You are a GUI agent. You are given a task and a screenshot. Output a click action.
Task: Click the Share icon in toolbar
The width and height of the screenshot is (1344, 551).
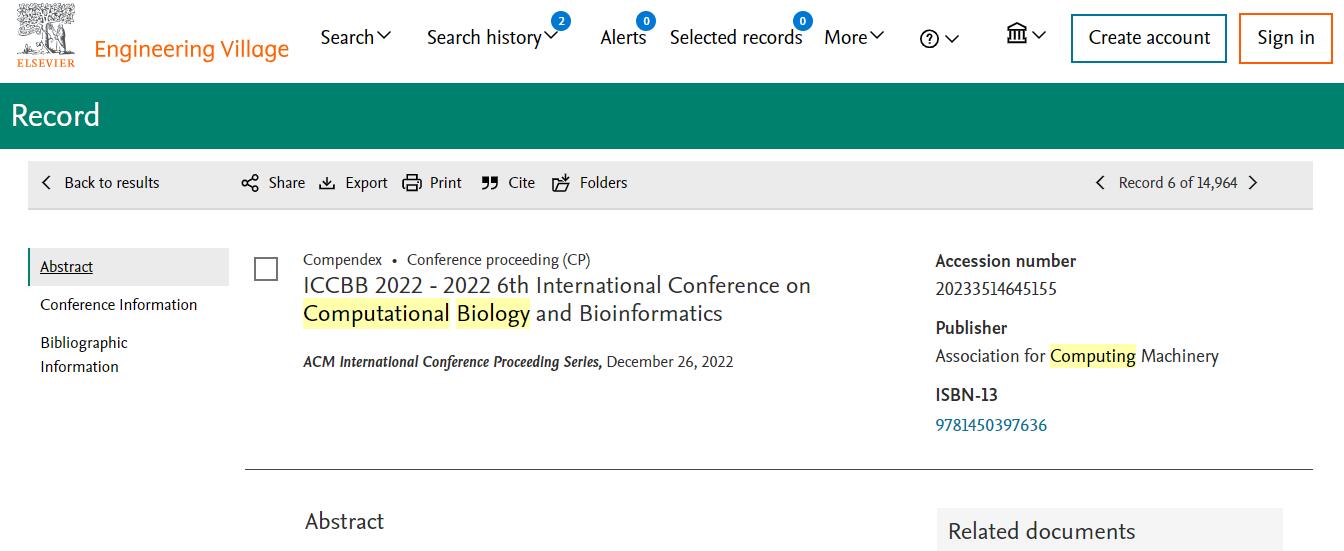250,183
